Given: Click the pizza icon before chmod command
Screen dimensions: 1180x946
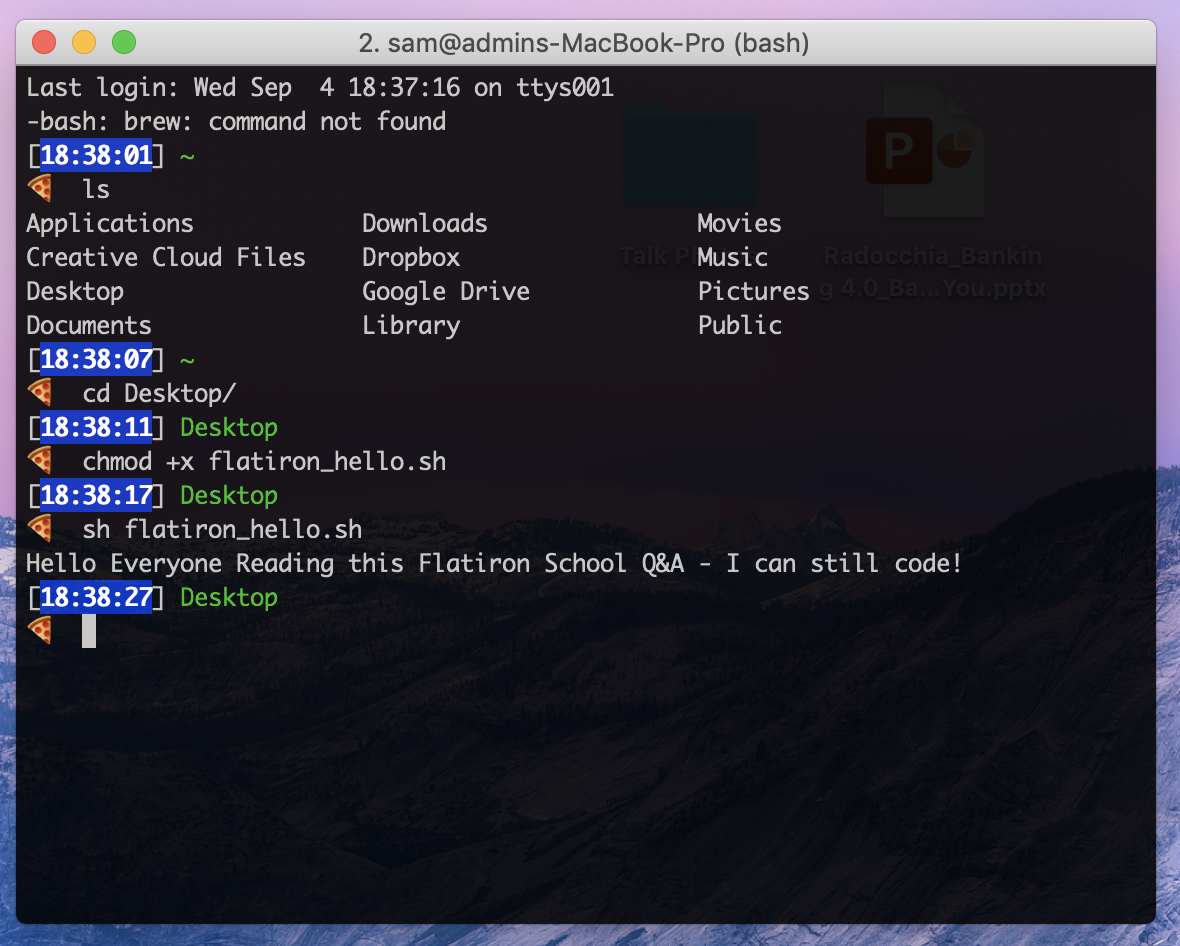Looking at the screenshot, I should (x=41, y=460).
